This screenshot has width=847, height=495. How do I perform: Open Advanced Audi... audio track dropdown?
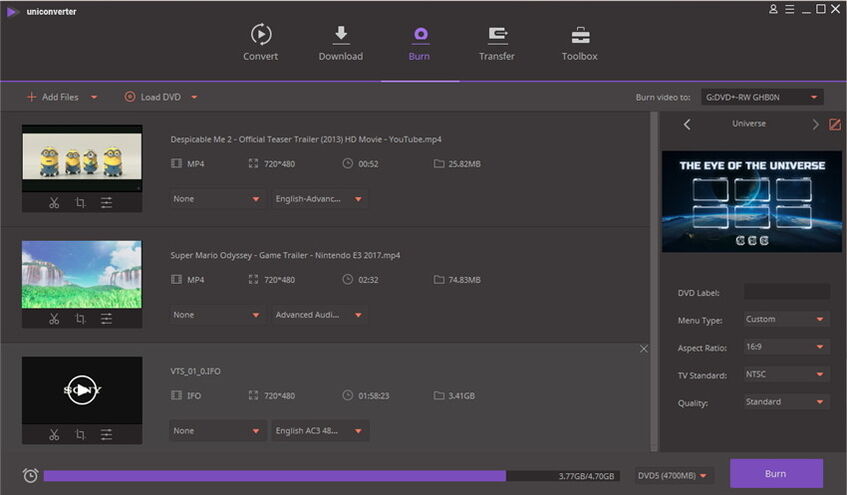click(x=319, y=315)
